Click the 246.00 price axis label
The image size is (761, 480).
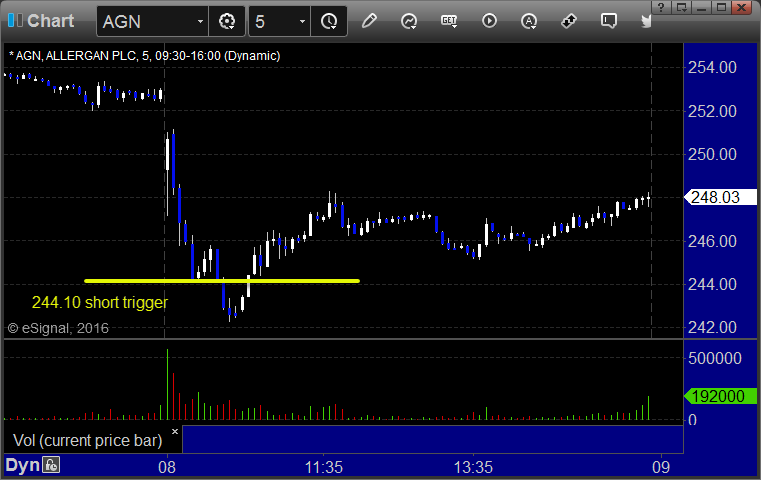712,241
